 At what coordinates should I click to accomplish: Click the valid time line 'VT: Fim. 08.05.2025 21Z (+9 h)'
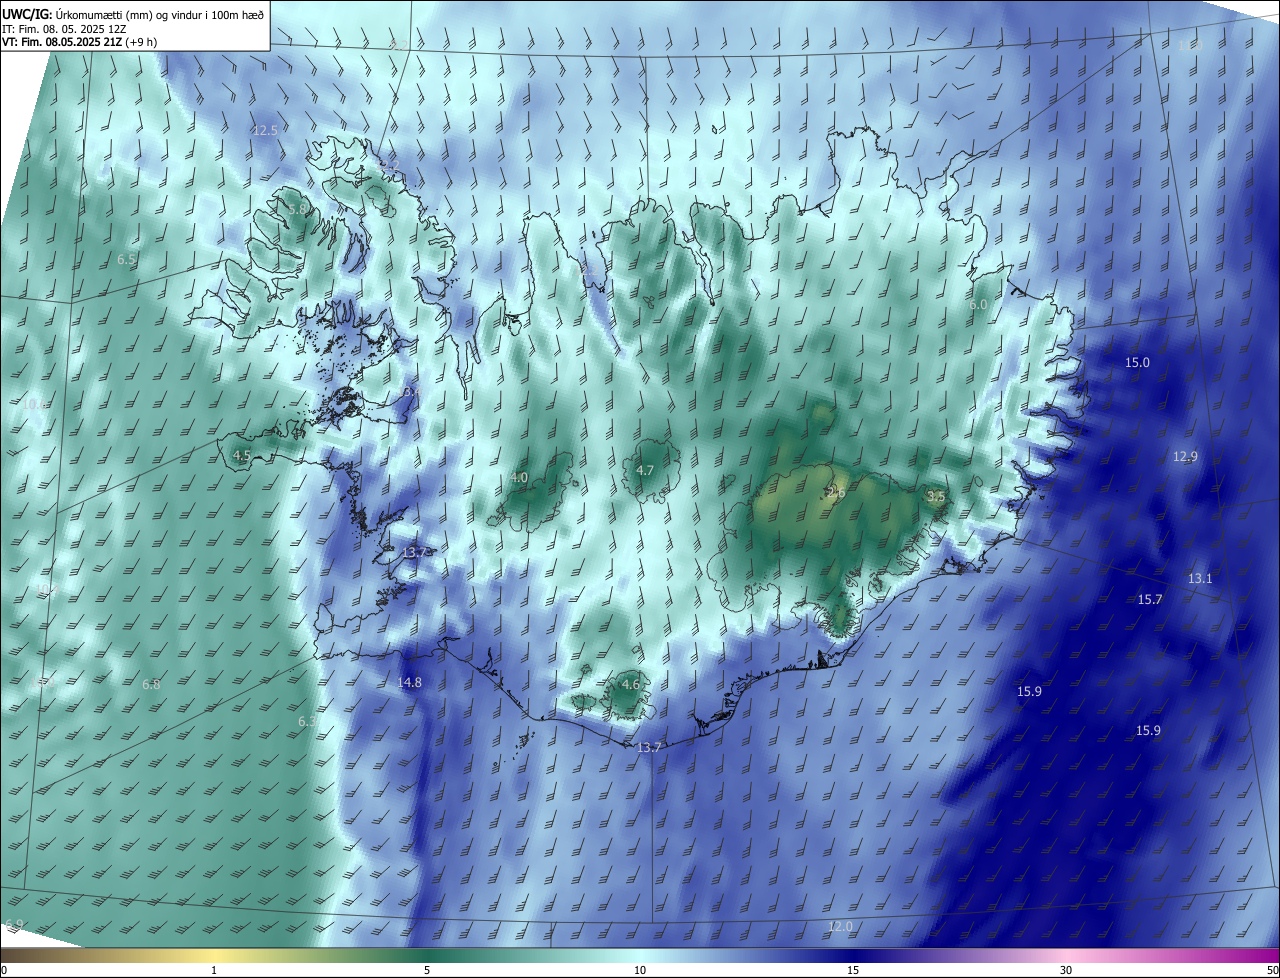[79, 42]
